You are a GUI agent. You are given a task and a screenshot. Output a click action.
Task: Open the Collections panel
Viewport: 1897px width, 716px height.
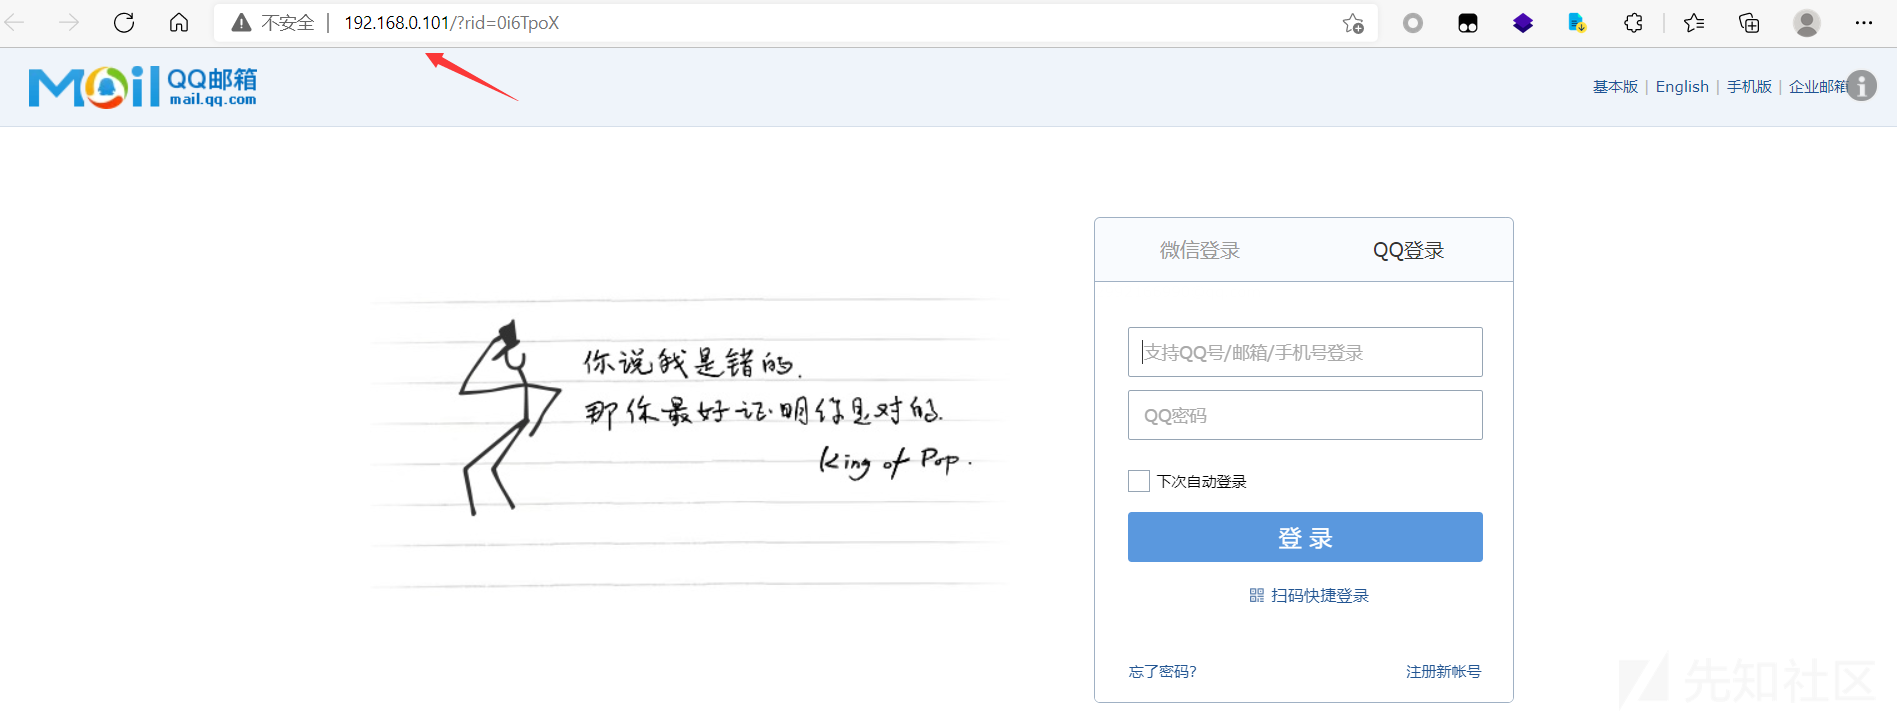[x=1749, y=23]
